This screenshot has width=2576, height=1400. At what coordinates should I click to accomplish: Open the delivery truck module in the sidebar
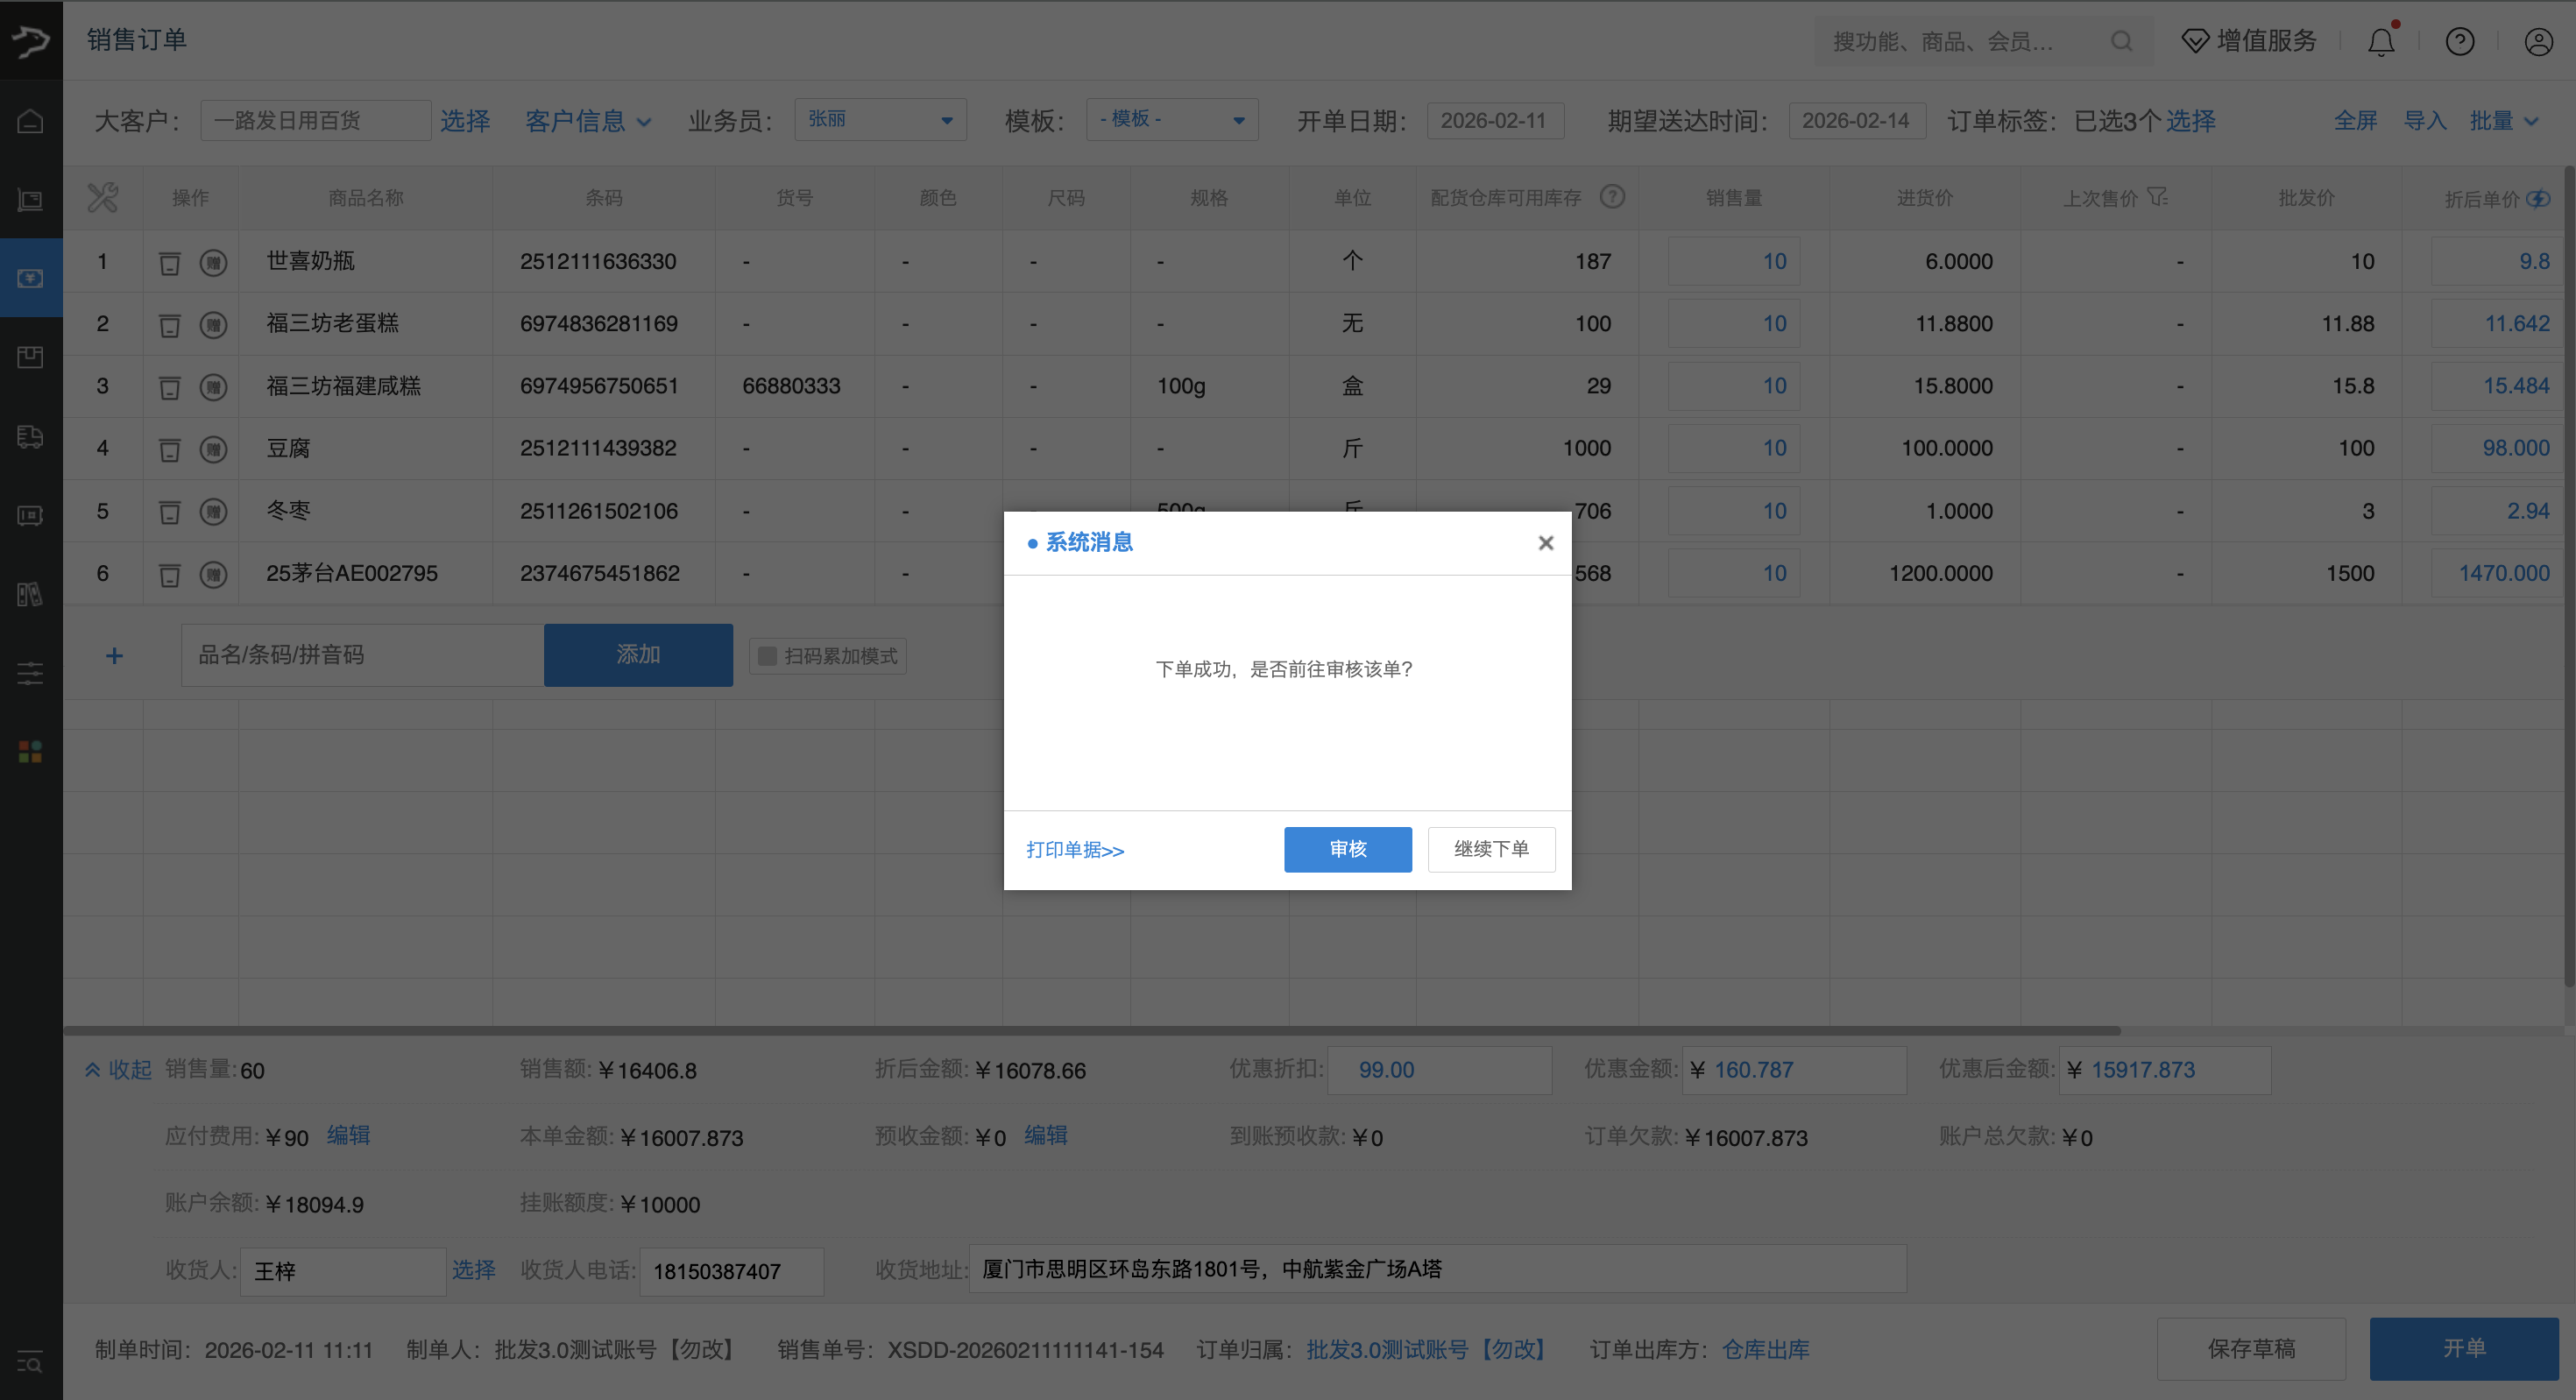(x=29, y=437)
